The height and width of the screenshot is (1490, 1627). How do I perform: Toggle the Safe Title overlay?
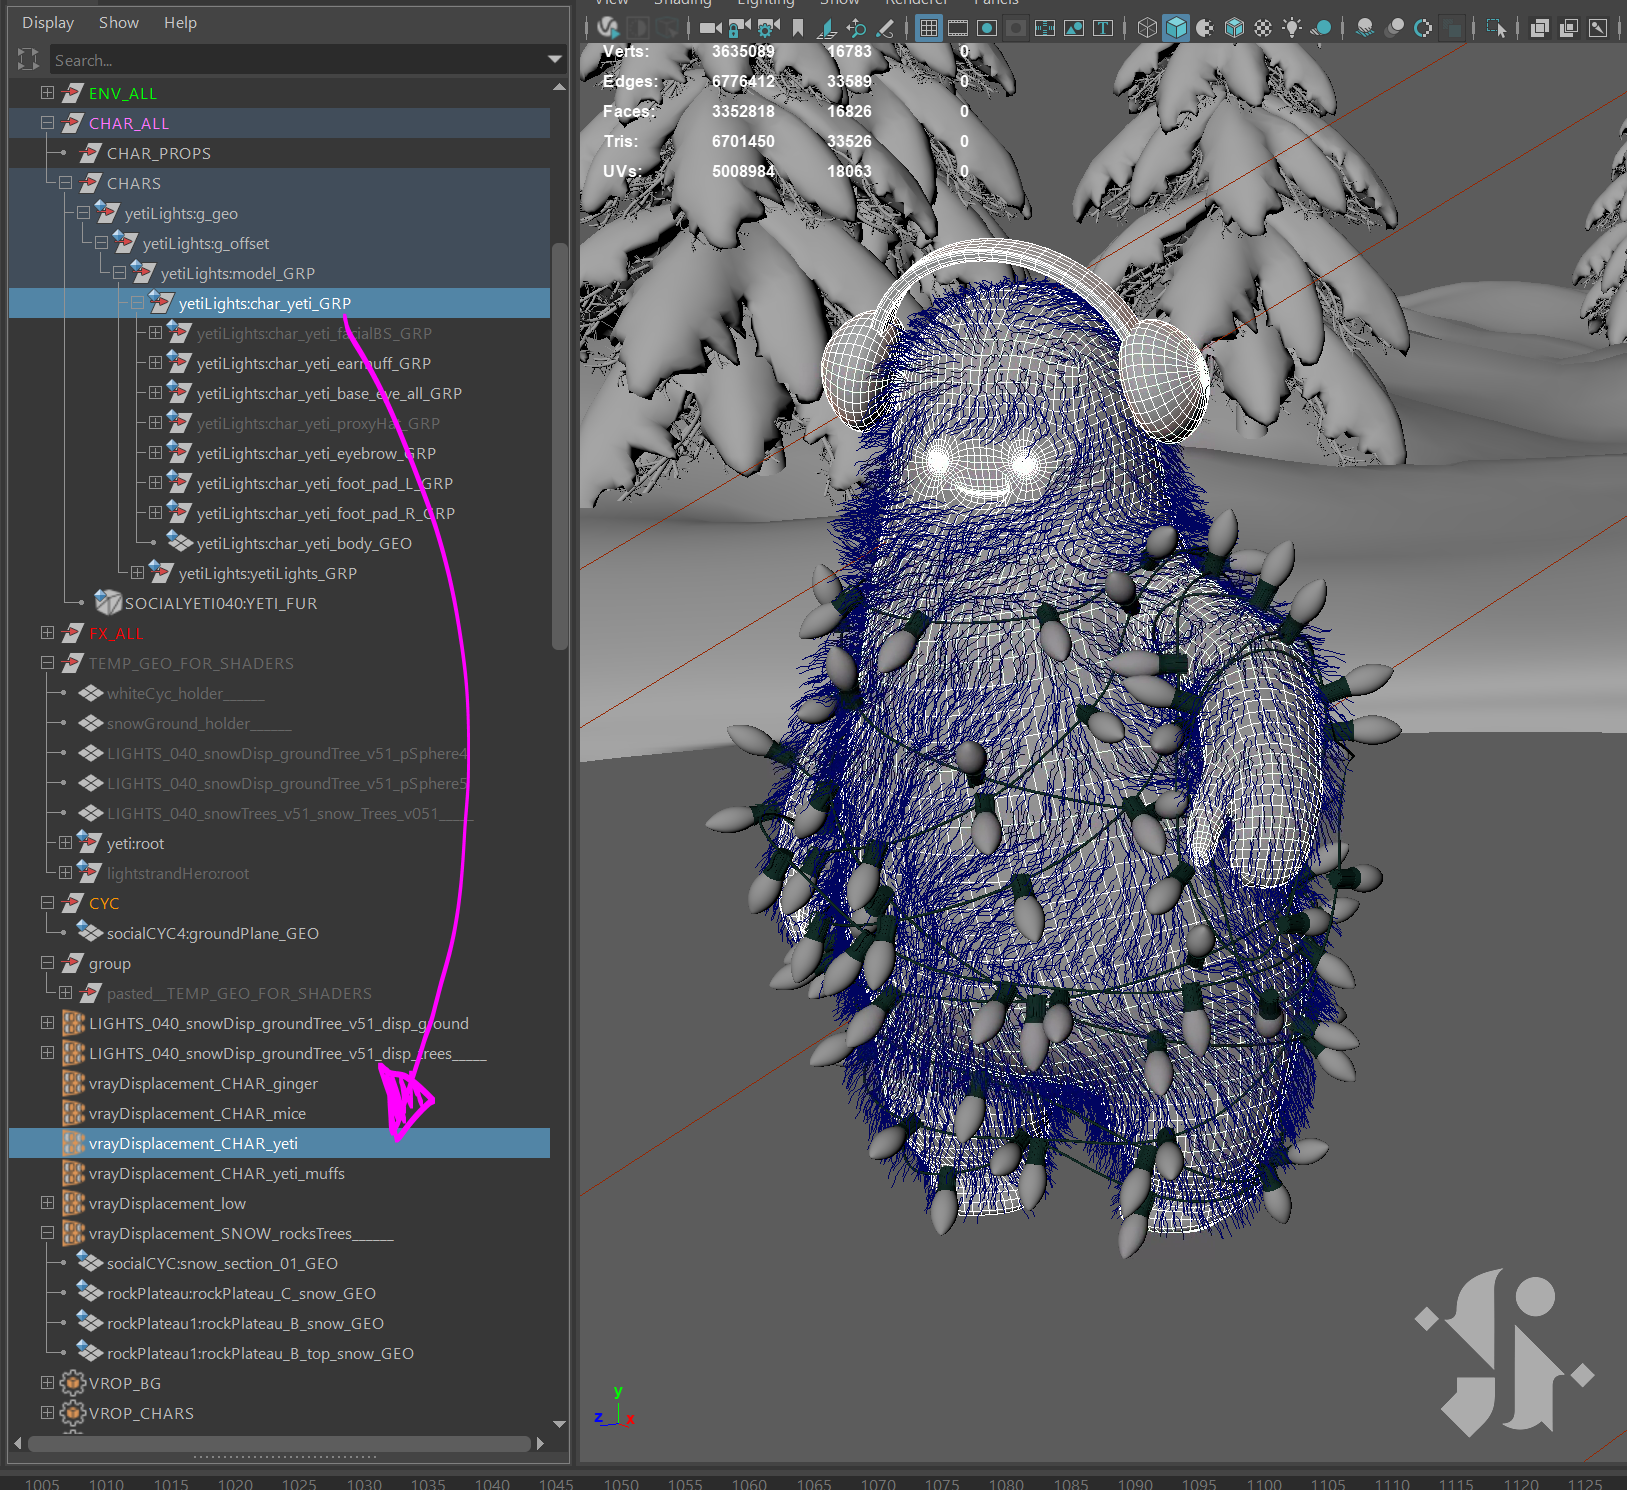point(1103,28)
